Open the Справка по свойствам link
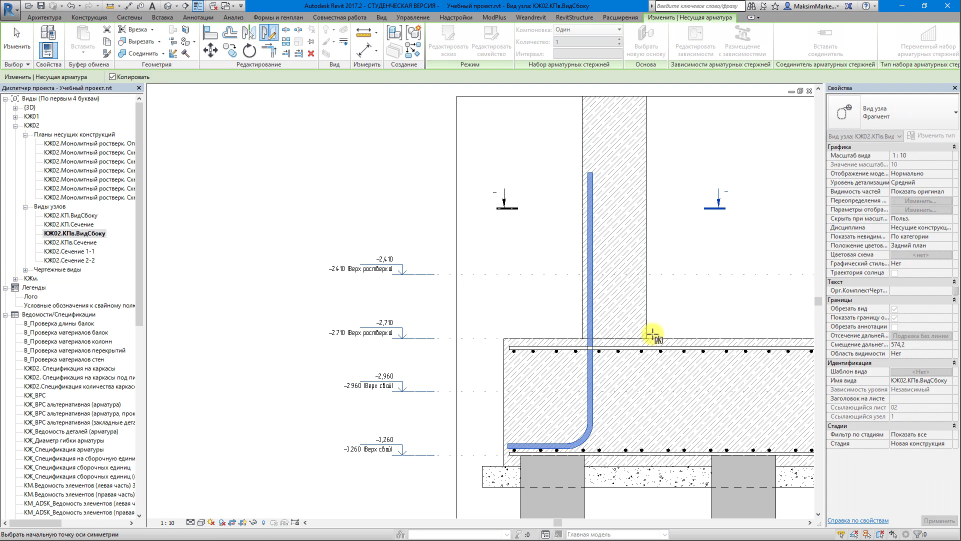The image size is (961, 541). point(858,521)
